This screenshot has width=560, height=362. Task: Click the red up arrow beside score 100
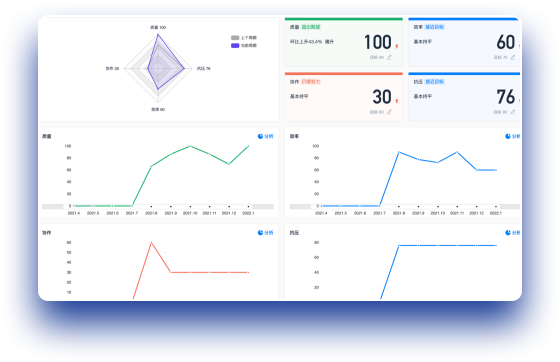click(397, 46)
